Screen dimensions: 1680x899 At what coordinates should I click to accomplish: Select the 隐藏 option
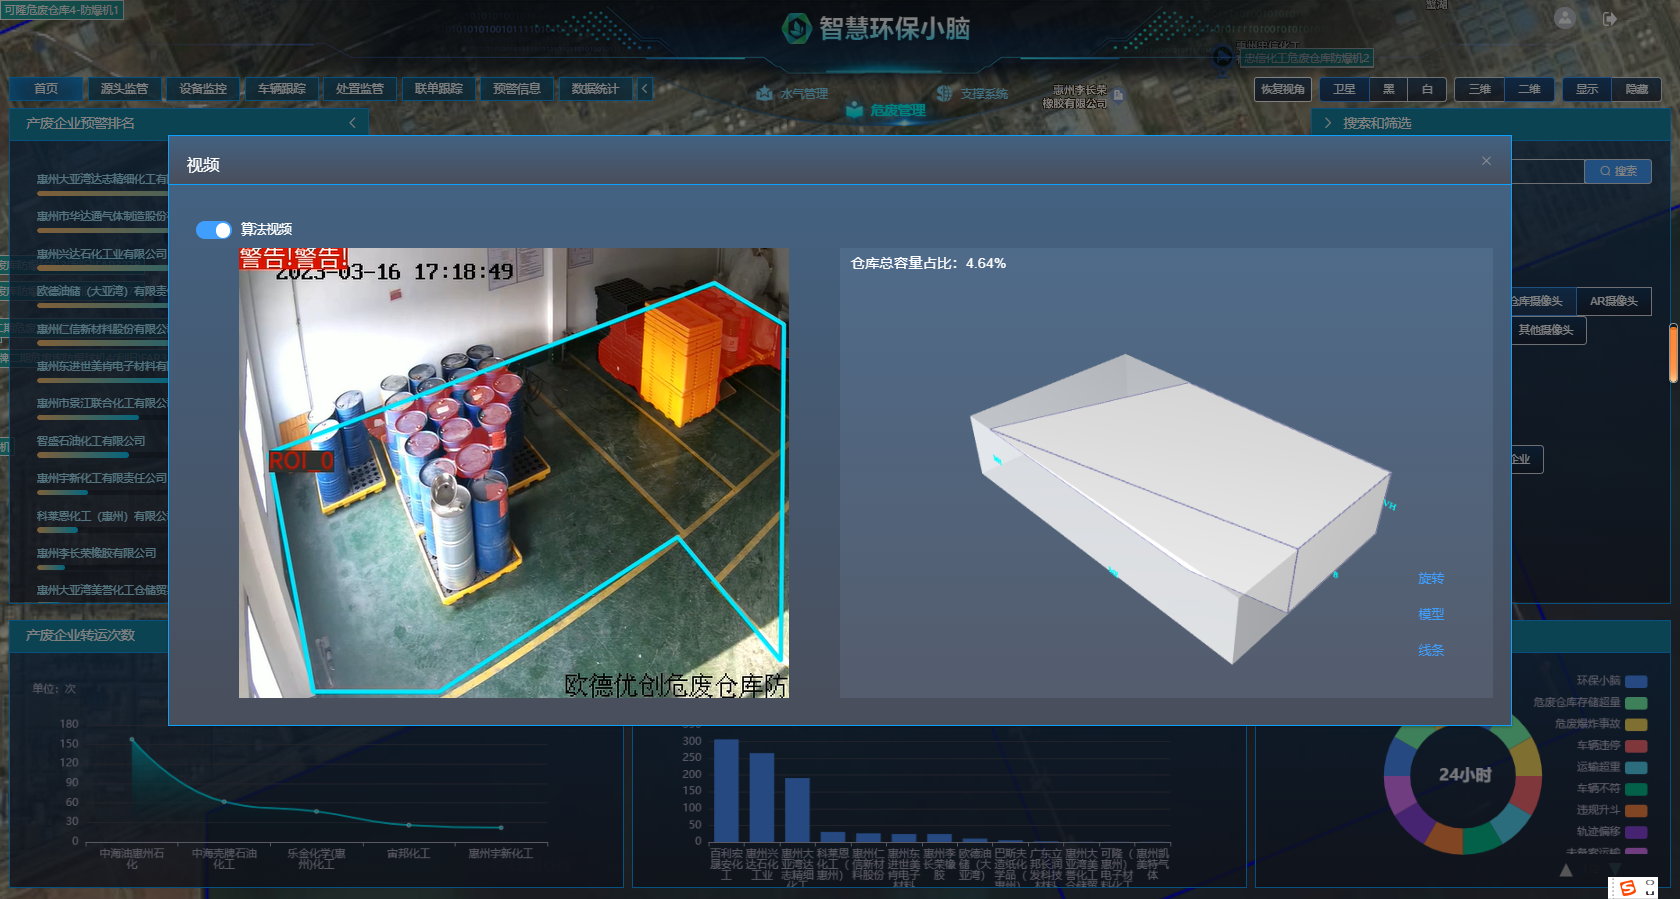click(1637, 89)
